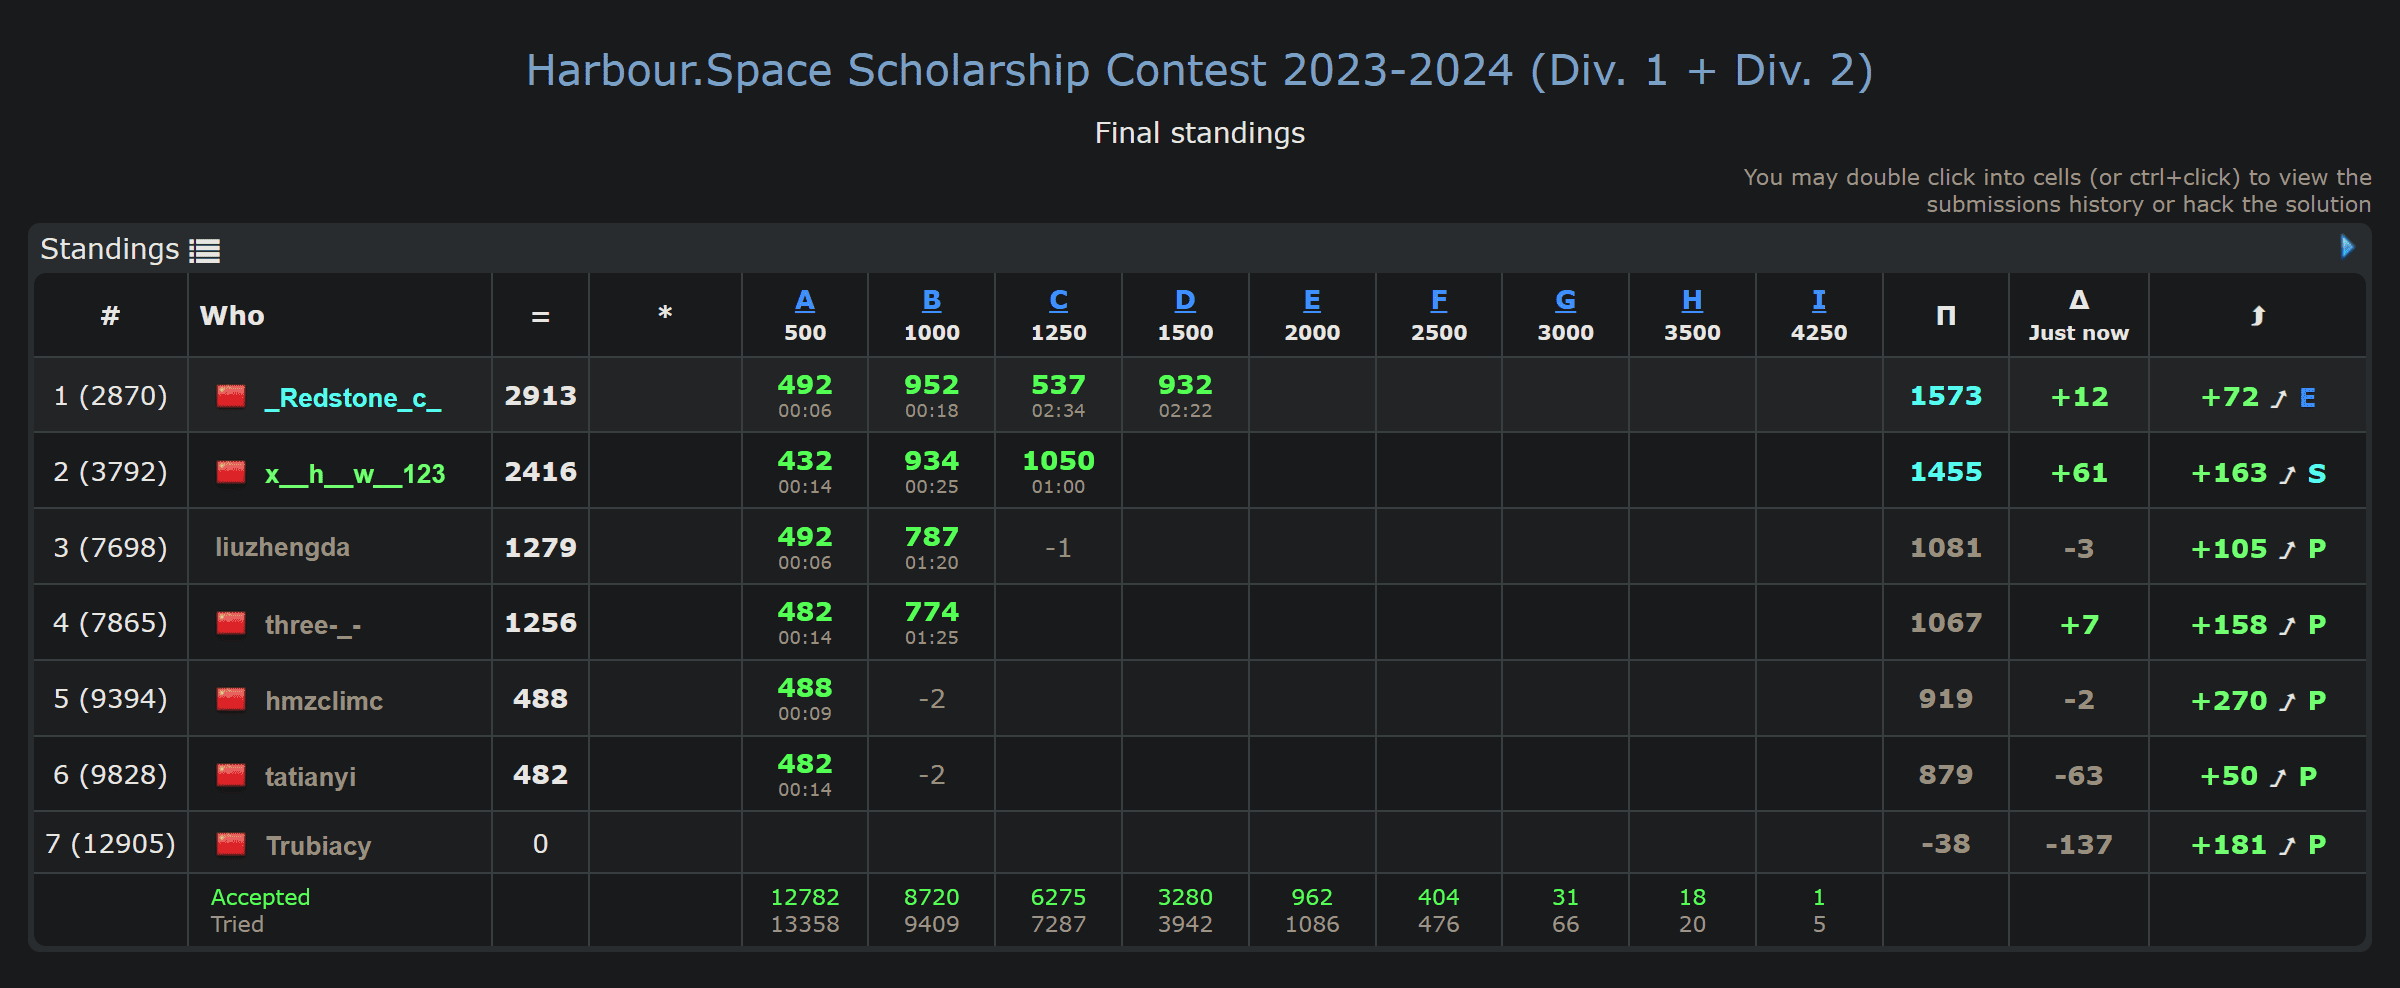2400x988 pixels.
Task: Click rank arrow icon in x__h__w__123 row
Action: click(x=2287, y=474)
